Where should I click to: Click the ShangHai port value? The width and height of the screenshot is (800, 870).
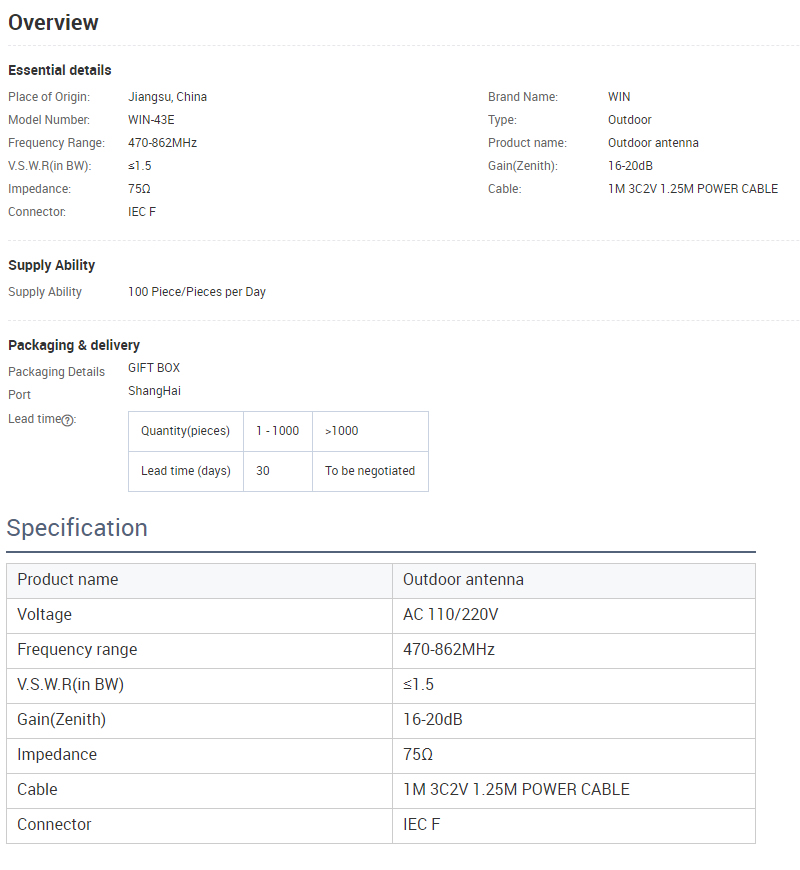click(154, 391)
